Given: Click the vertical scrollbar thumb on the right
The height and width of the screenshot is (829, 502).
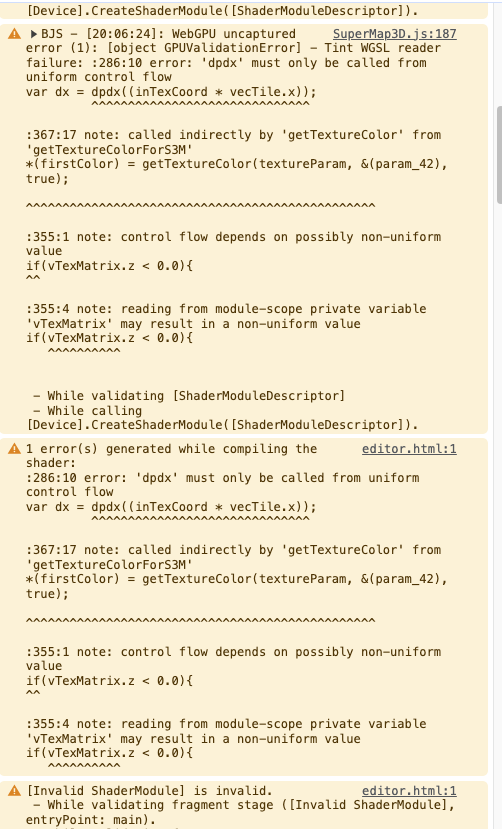Looking at the screenshot, I should pos(499,154).
